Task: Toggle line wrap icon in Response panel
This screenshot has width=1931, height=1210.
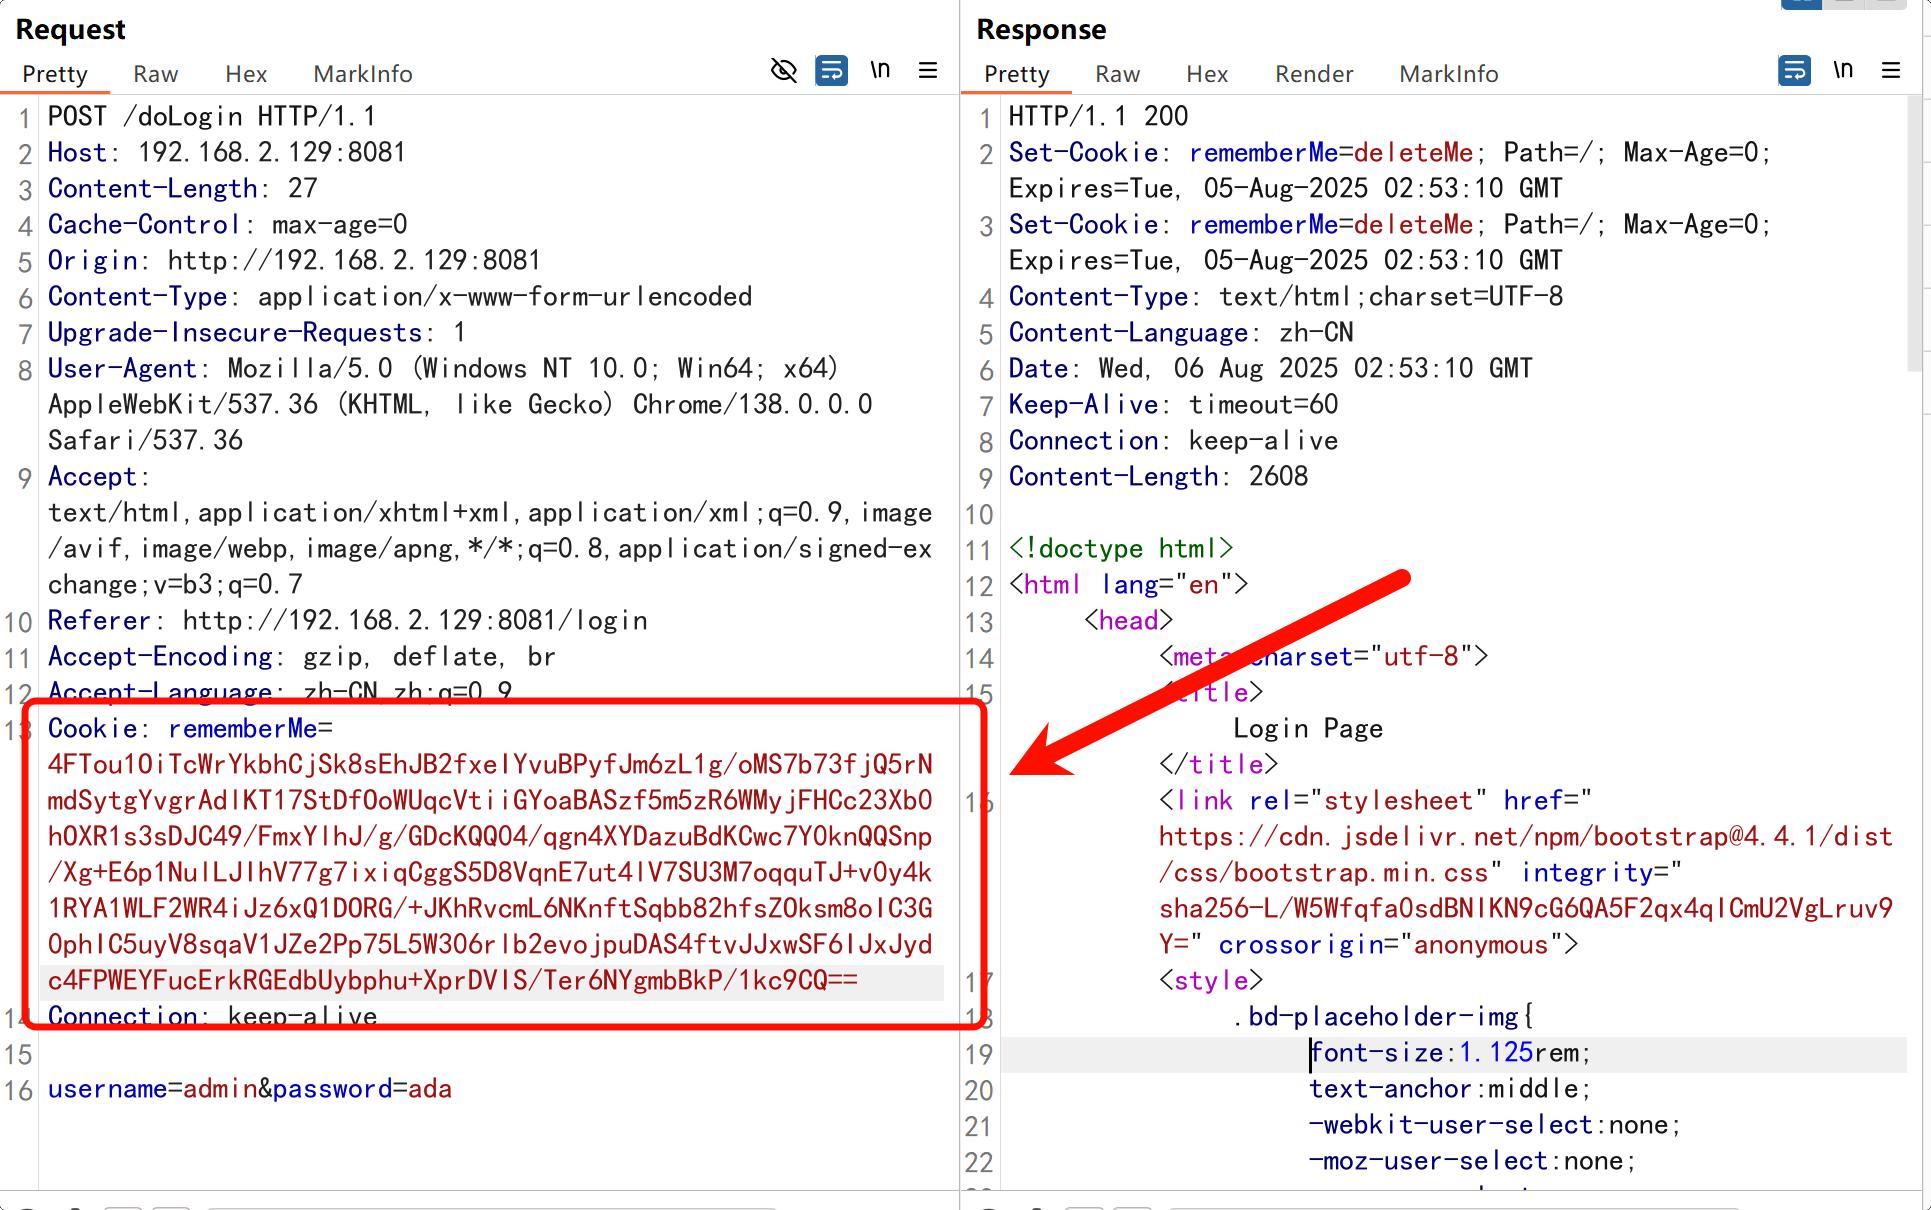Action: (1794, 70)
